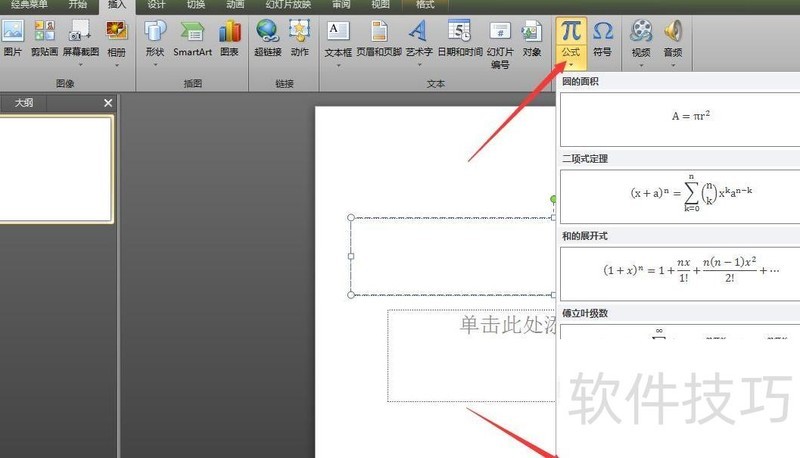800x458 pixels.
Task: Insert a chart with 图表
Action: click(230, 31)
